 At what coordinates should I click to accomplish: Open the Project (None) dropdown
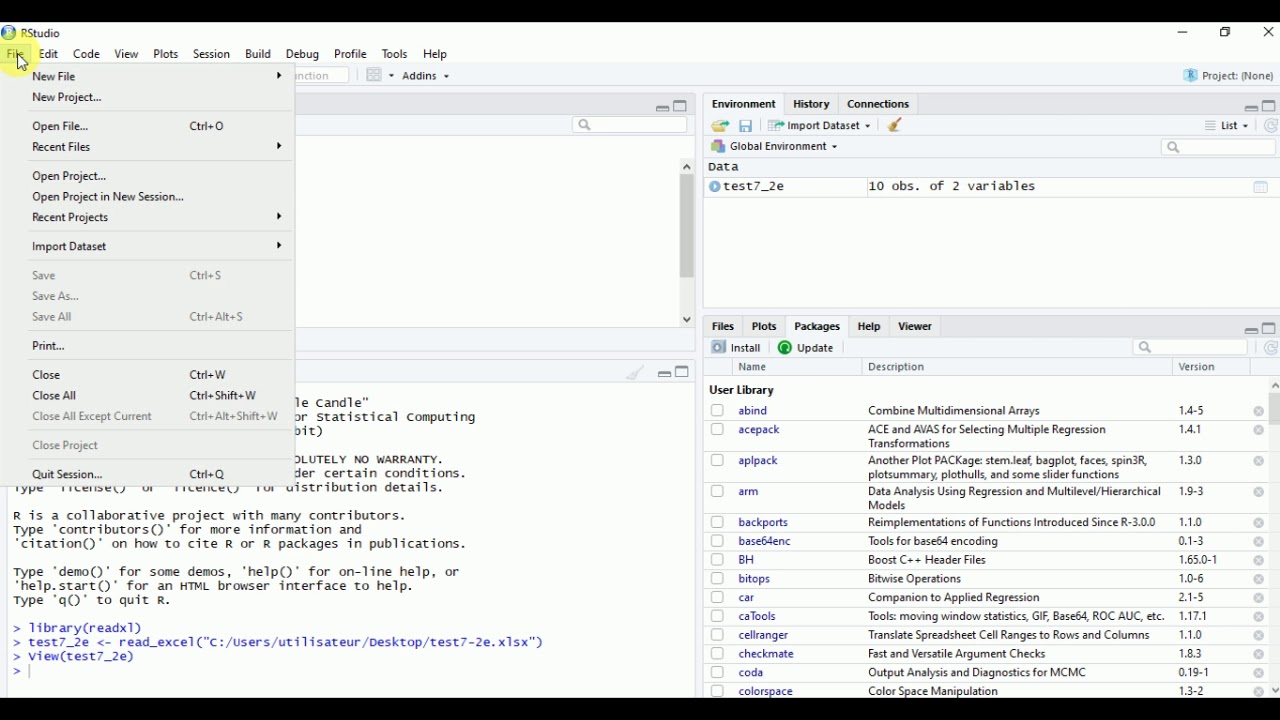[x=1230, y=77]
